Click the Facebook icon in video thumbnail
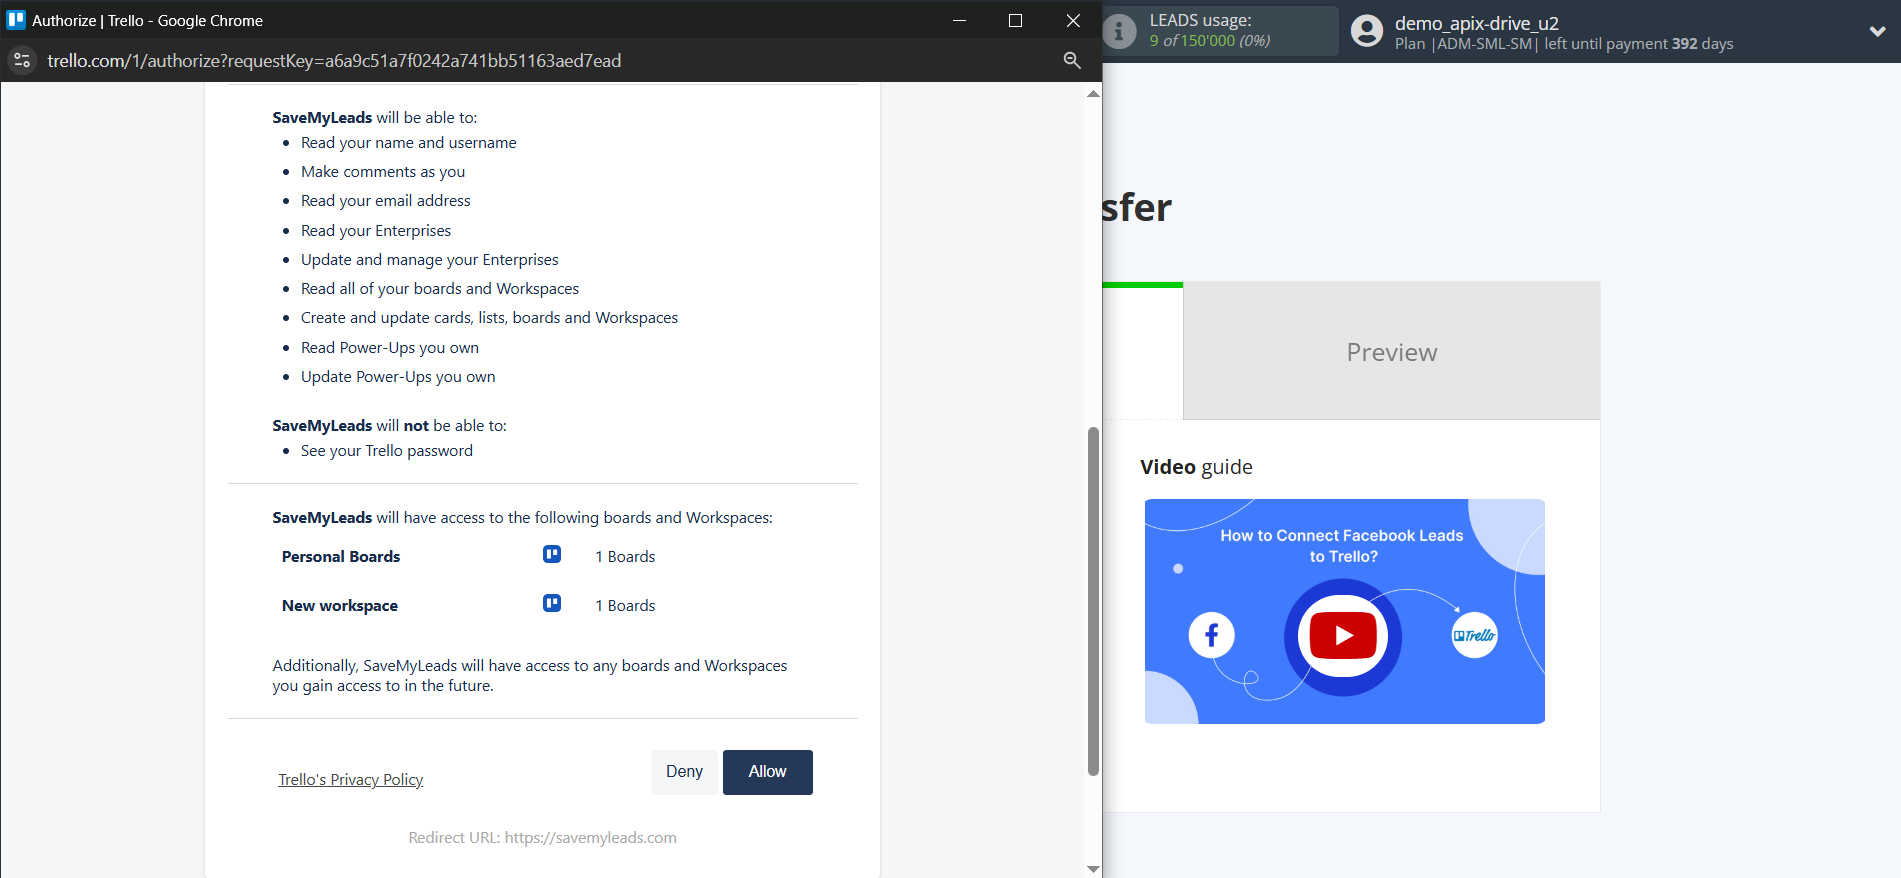Viewport: 1901px width, 878px height. pos(1211,635)
